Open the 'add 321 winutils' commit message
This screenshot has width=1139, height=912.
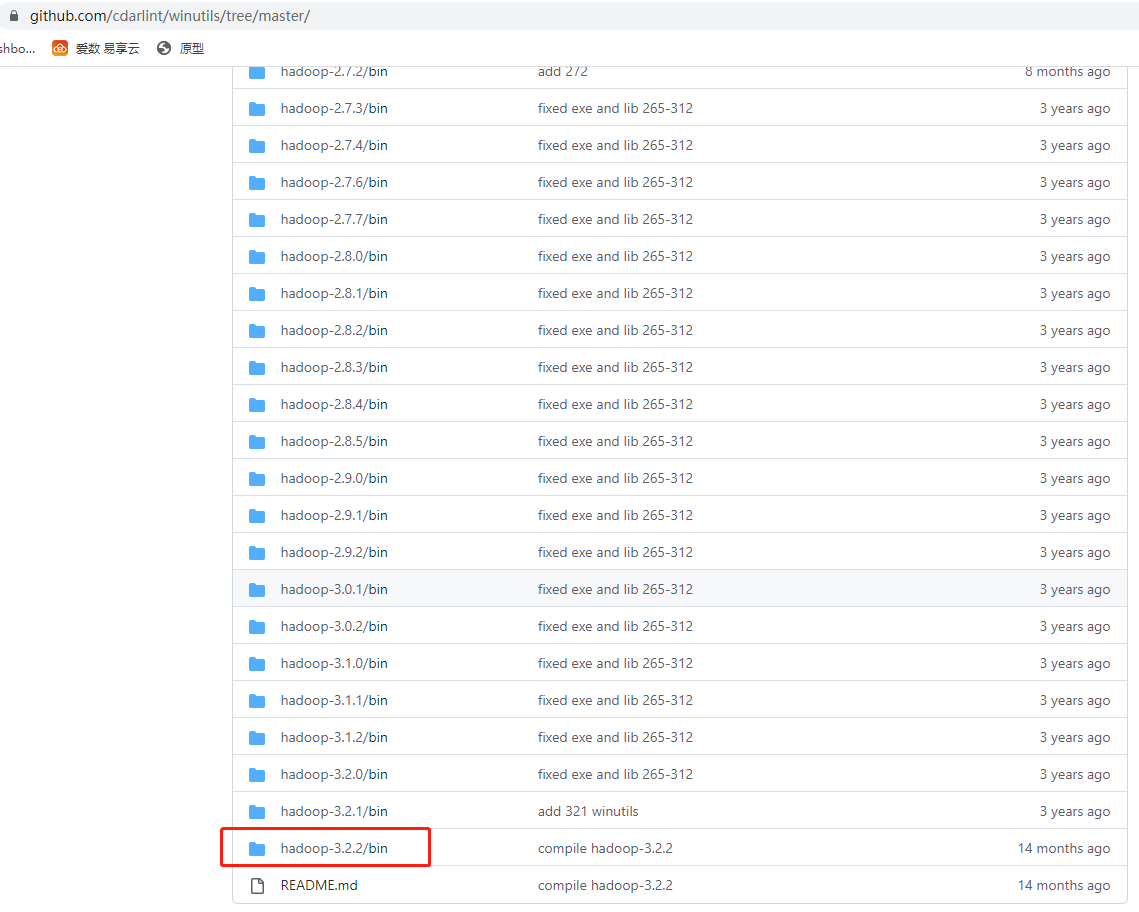(x=588, y=811)
